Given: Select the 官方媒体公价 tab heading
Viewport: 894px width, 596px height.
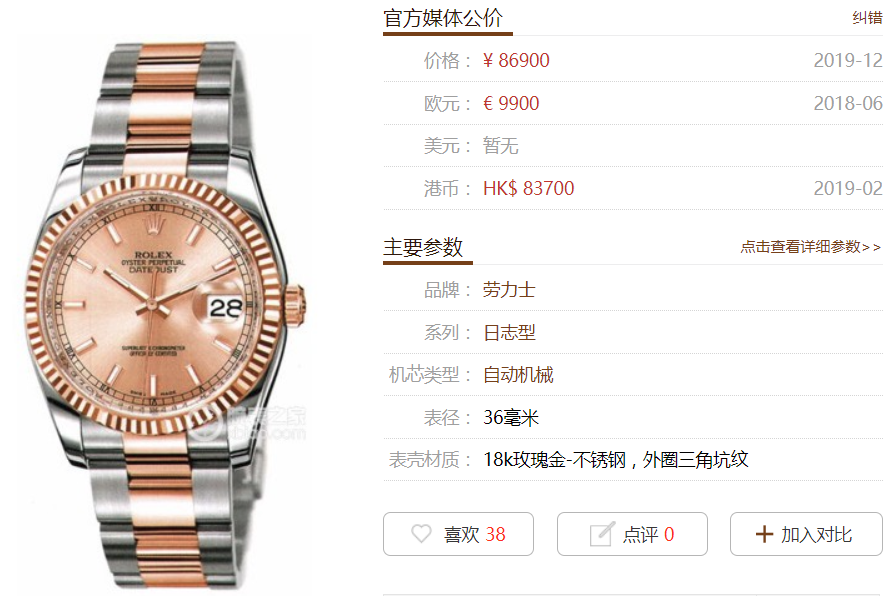Looking at the screenshot, I should [x=443, y=18].
